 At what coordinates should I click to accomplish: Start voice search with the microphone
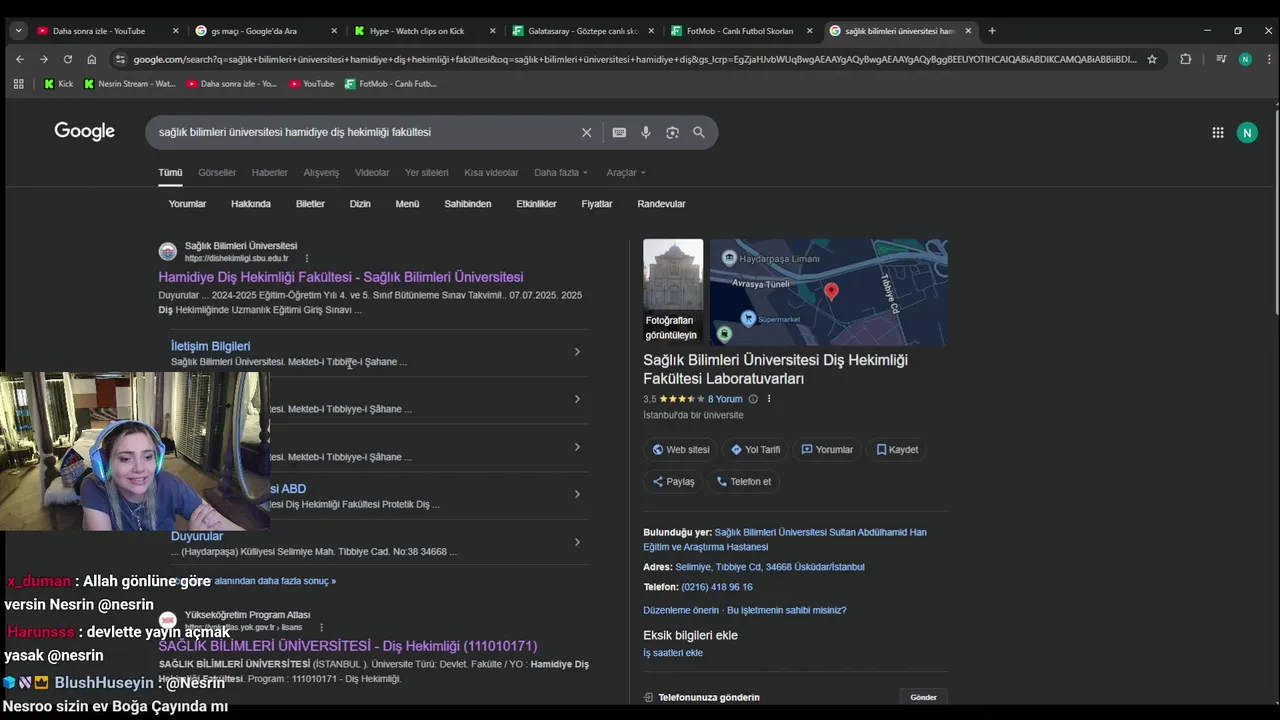coord(646,132)
